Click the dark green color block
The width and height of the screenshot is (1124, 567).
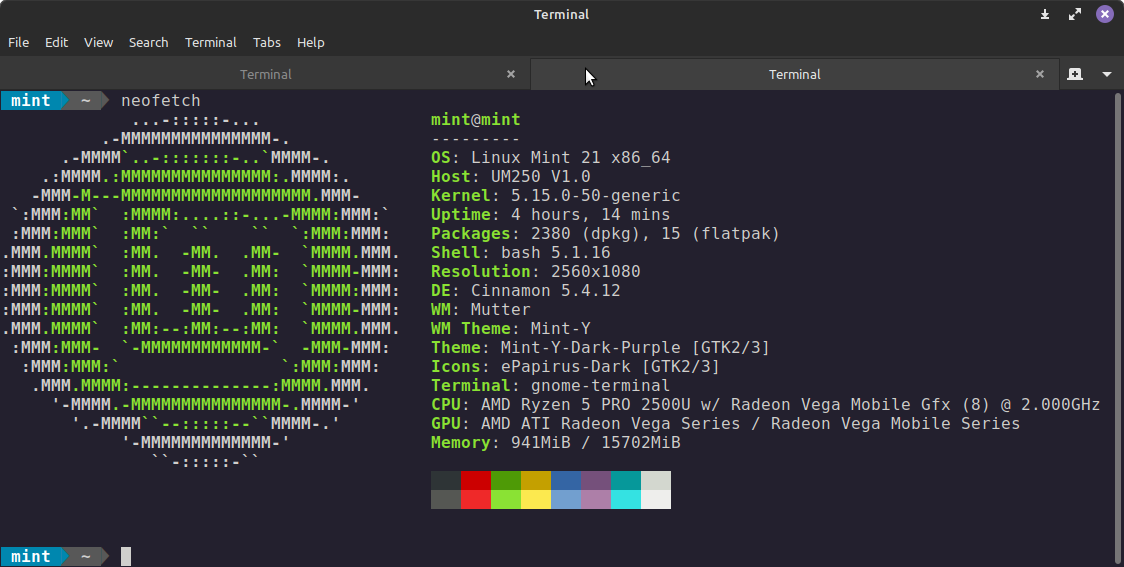point(506,480)
